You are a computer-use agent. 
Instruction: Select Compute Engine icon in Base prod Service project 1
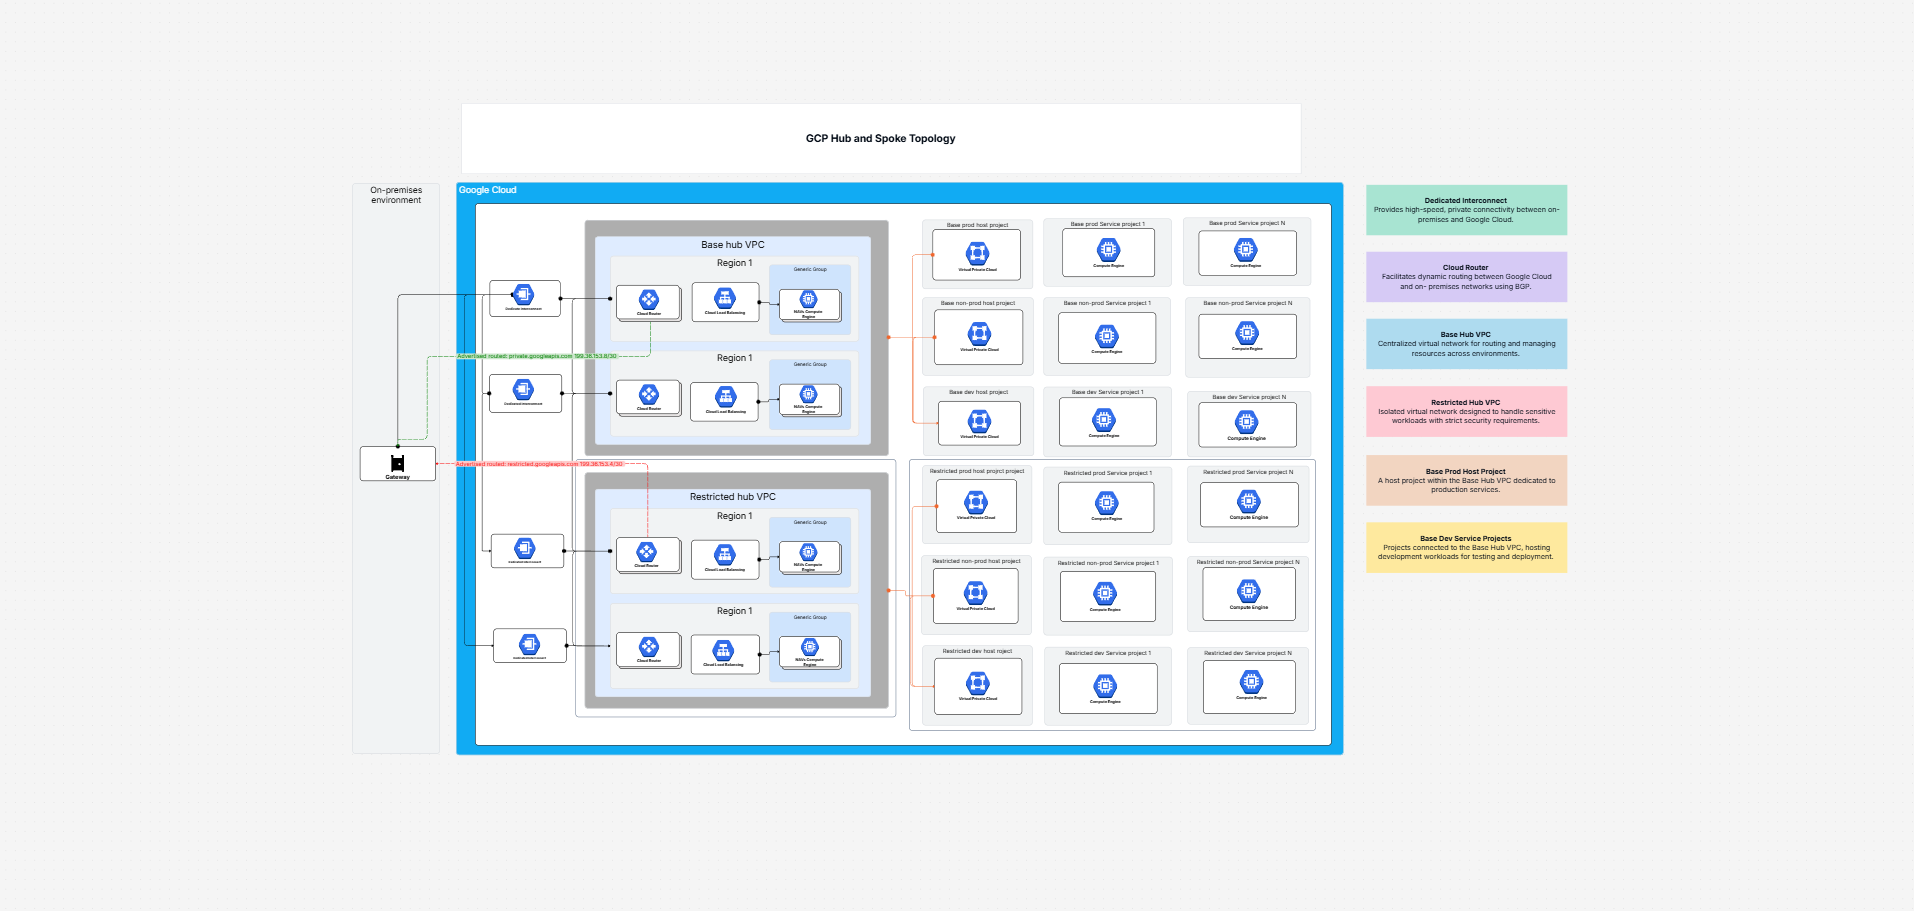tap(1108, 250)
